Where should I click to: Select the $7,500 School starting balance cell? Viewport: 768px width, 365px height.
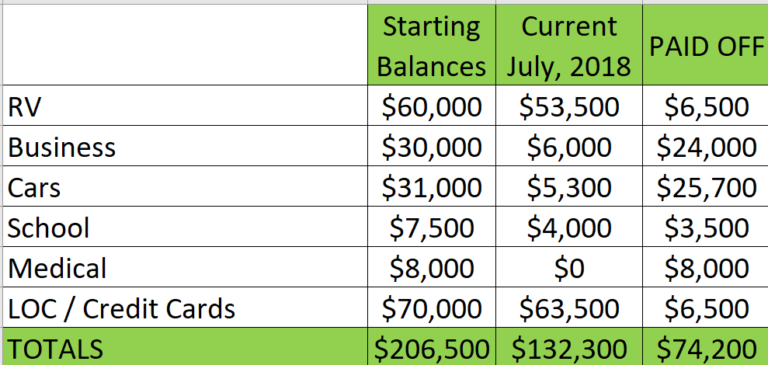pos(432,227)
